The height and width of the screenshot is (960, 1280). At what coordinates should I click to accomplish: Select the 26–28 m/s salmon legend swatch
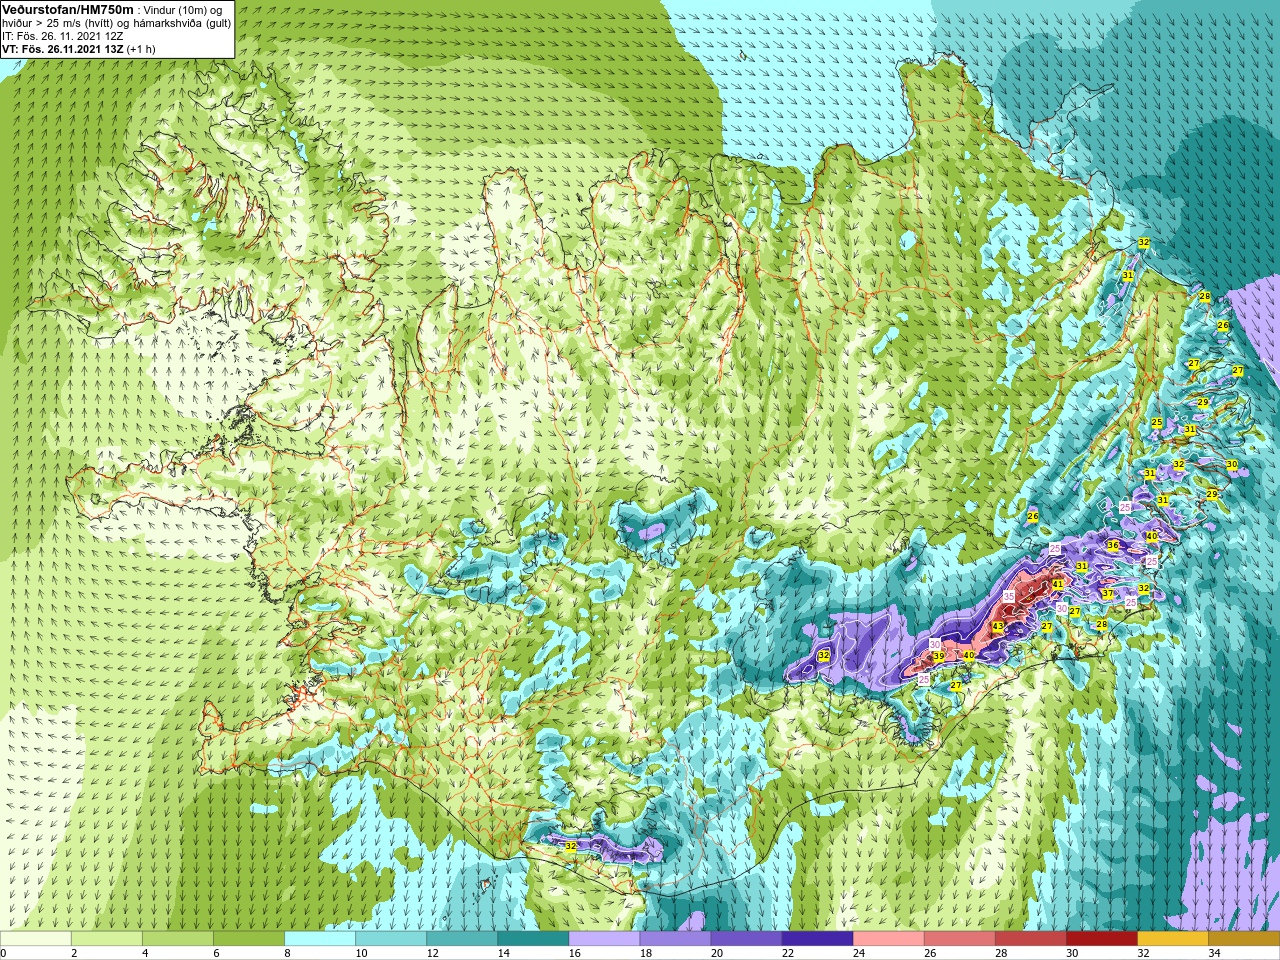click(959, 939)
